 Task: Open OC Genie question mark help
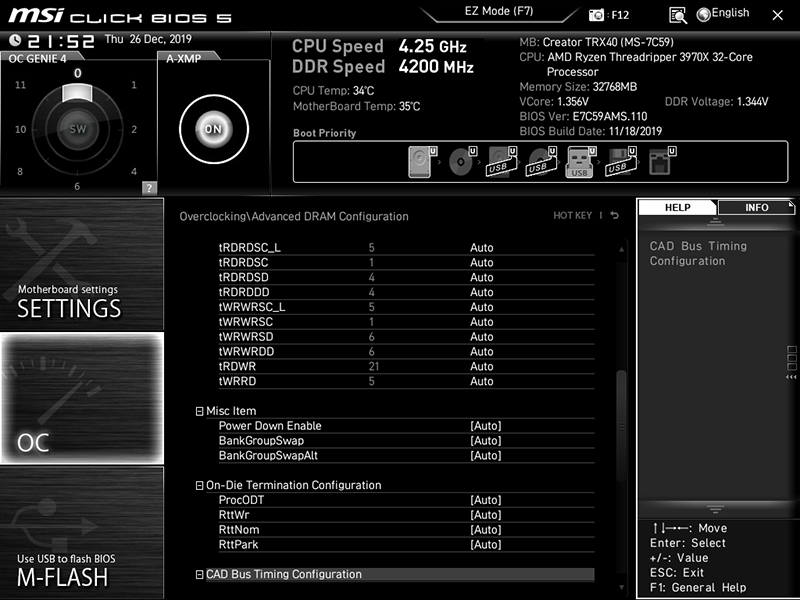click(149, 187)
